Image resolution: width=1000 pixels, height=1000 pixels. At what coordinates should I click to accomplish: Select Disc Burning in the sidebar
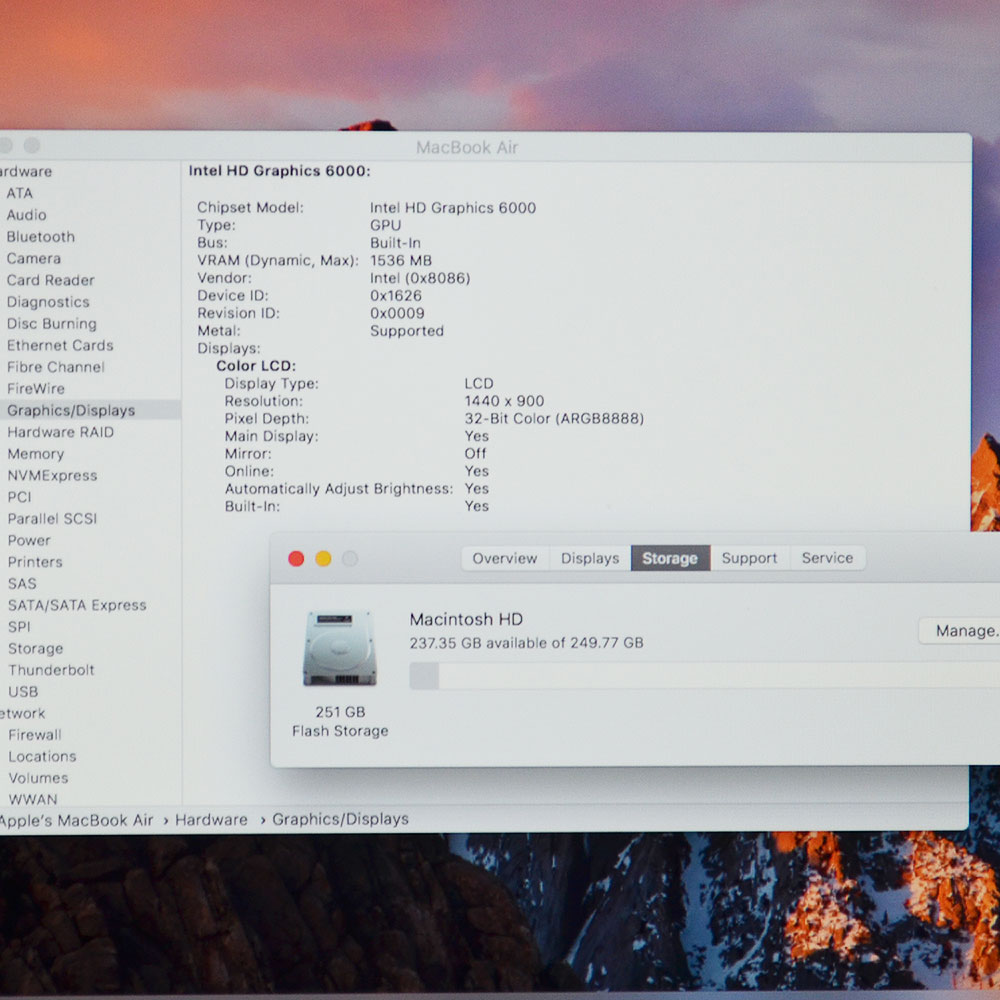click(52, 323)
